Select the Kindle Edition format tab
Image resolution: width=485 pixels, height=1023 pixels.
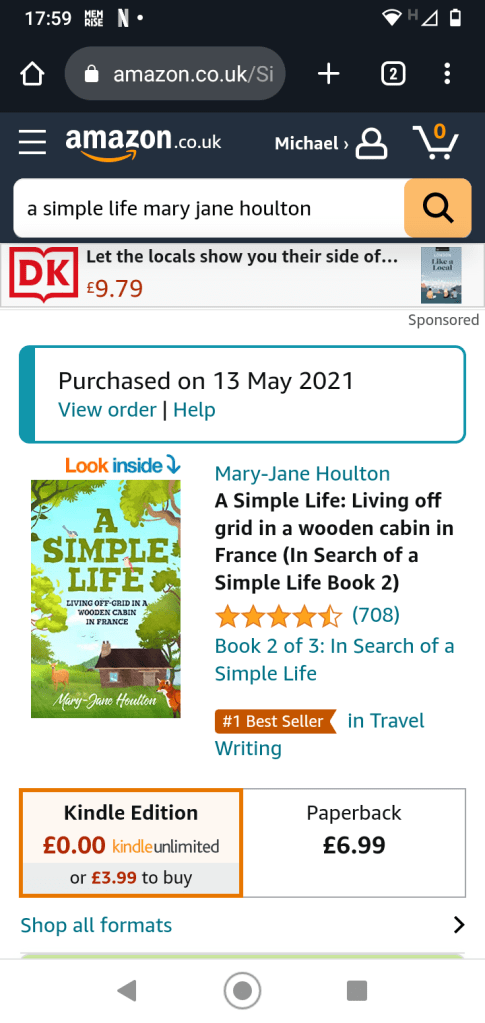(131, 843)
